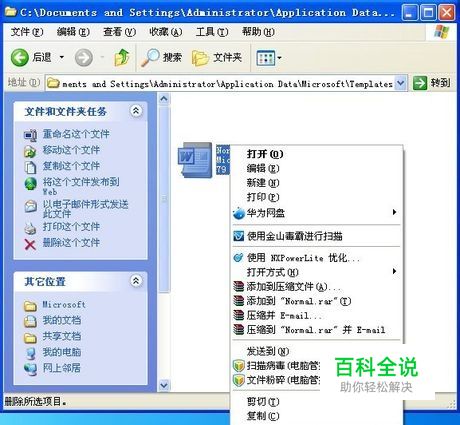
Task: Click 复制这个文件 link
Action: click(x=71, y=166)
